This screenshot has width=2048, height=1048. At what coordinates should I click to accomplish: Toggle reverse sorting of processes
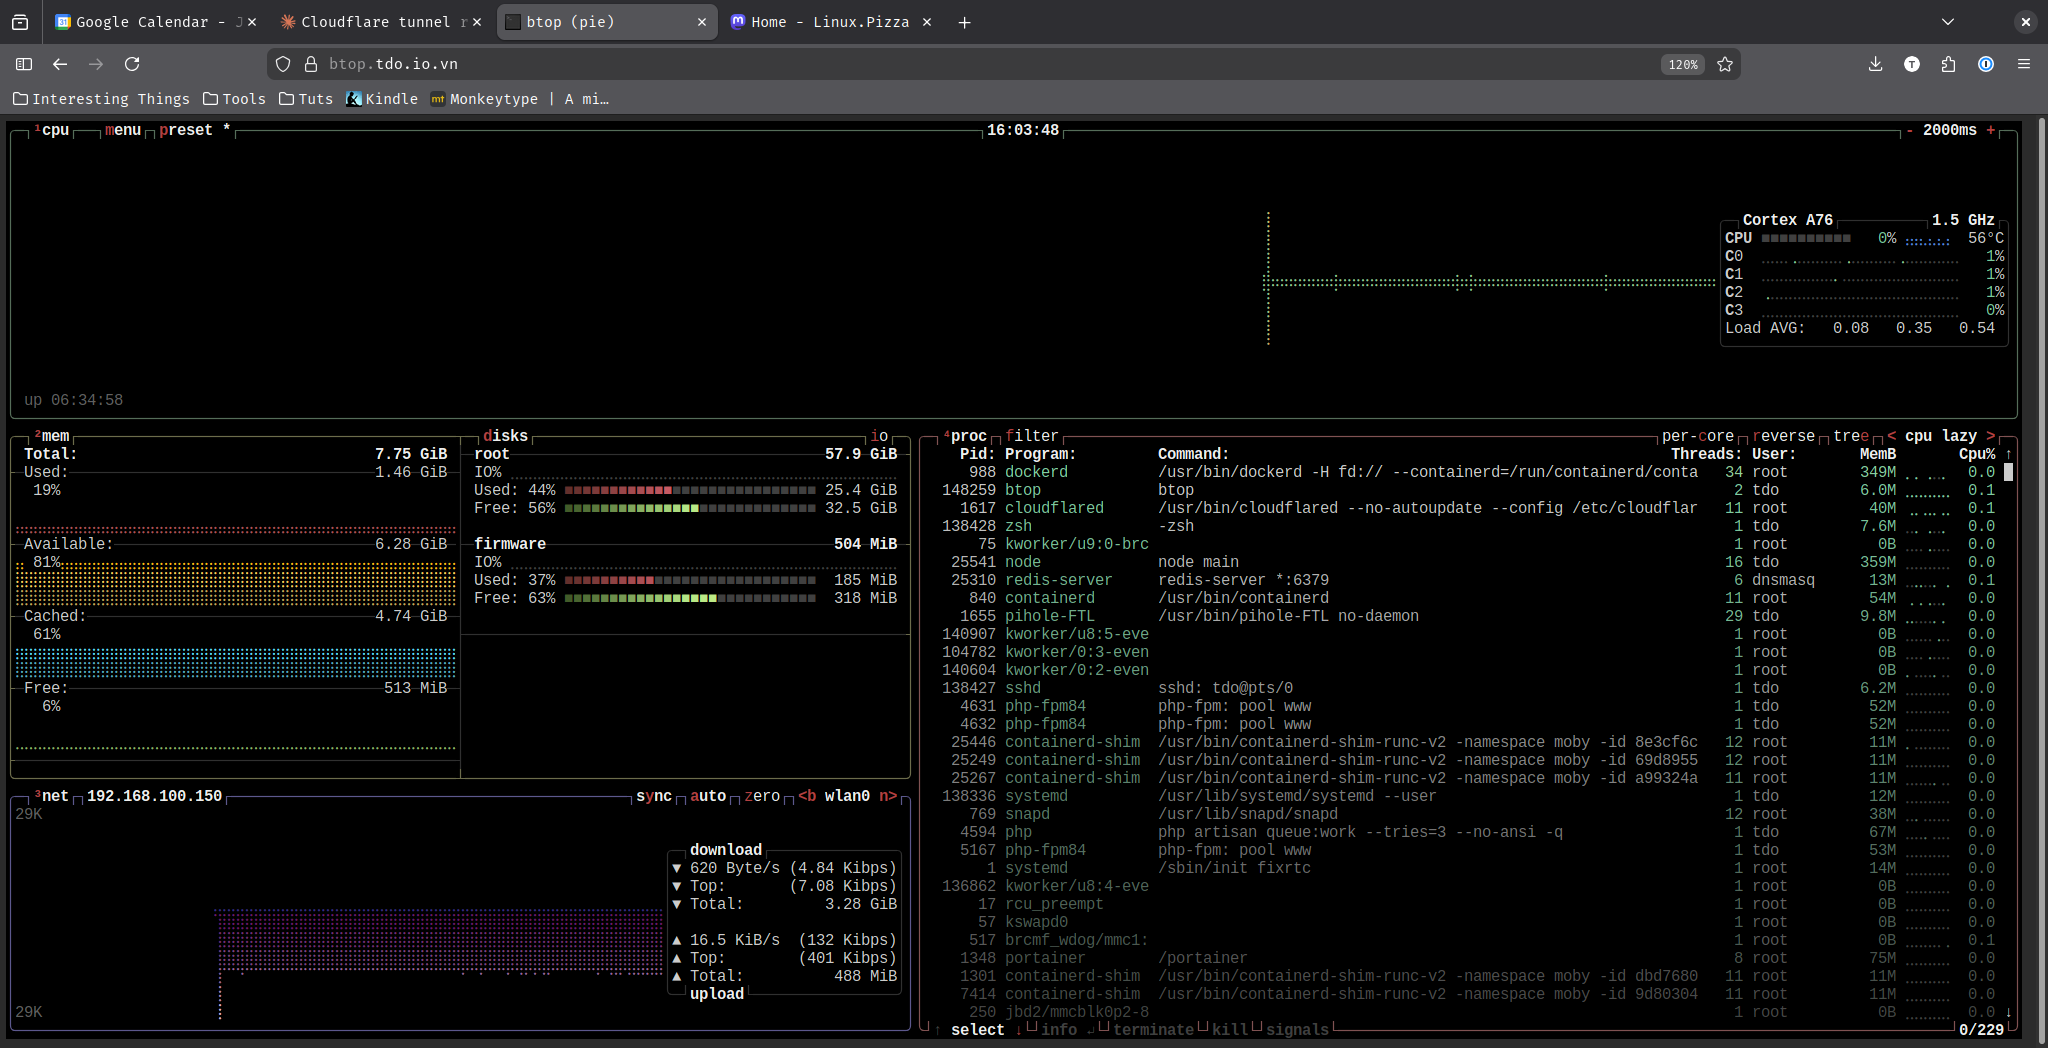[1783, 436]
